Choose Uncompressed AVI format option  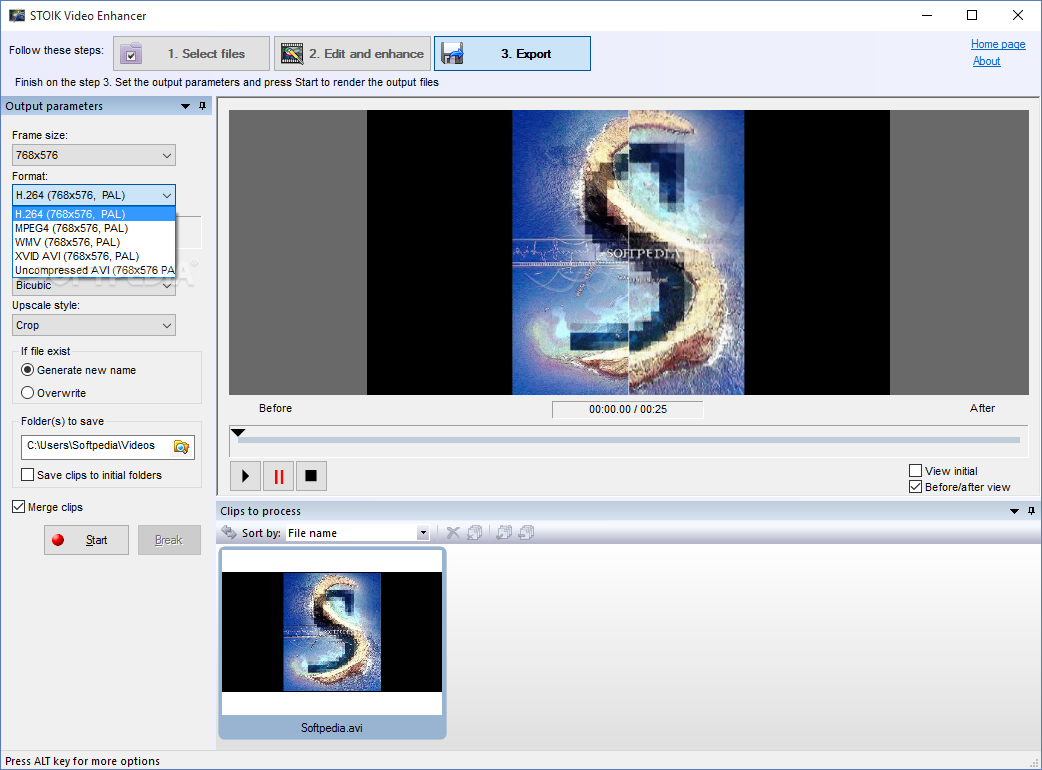pos(94,270)
